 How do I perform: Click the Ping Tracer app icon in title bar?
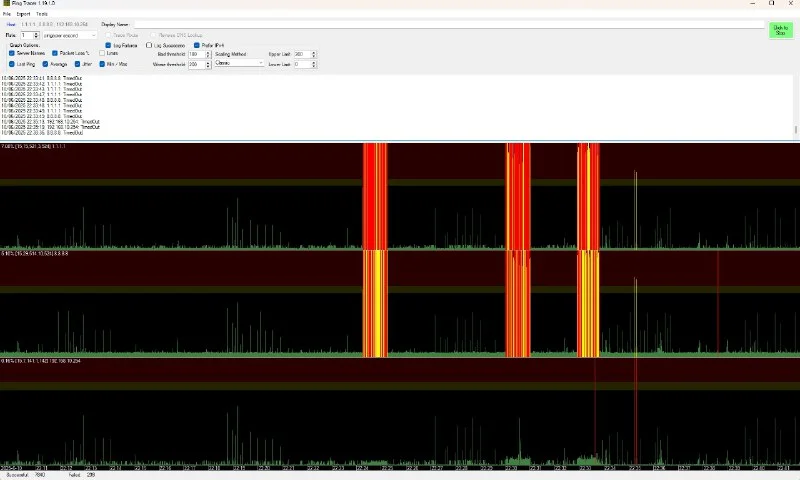(x=5, y=4)
